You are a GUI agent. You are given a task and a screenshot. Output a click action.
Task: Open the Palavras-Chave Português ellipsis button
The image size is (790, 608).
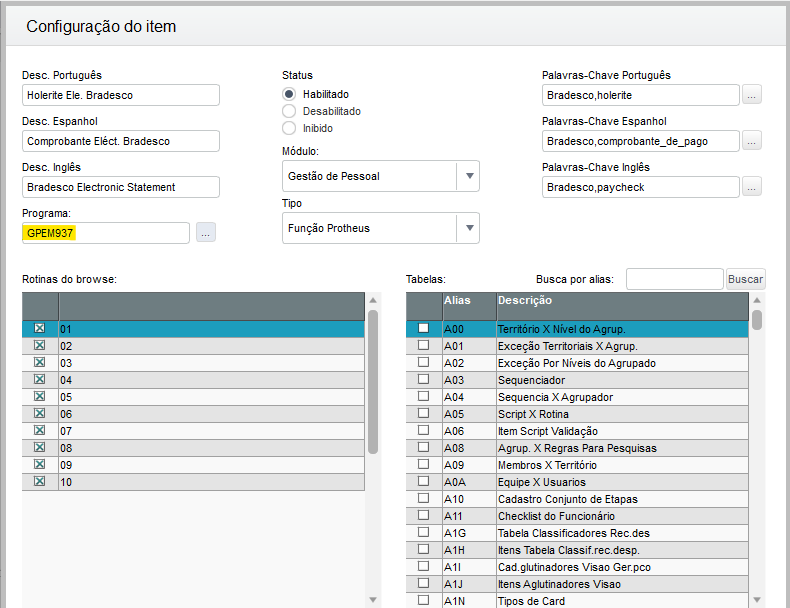(x=751, y=95)
